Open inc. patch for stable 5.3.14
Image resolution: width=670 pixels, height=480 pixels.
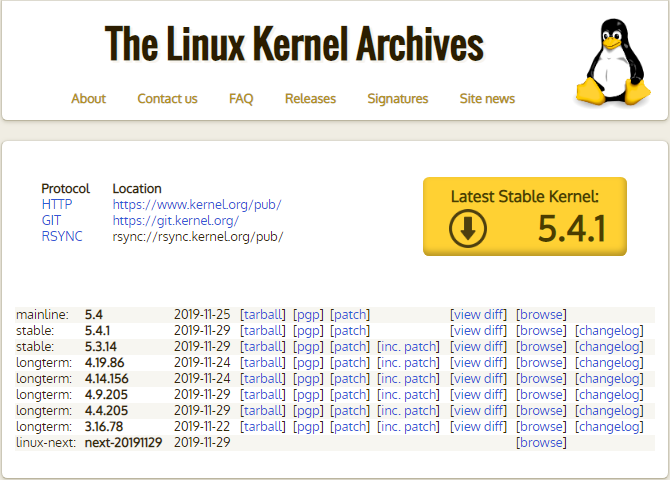[408, 347]
